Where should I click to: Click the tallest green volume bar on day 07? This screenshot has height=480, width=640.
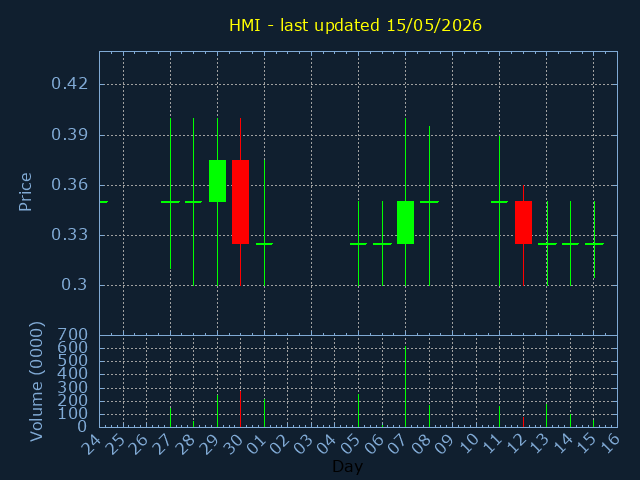405,387
